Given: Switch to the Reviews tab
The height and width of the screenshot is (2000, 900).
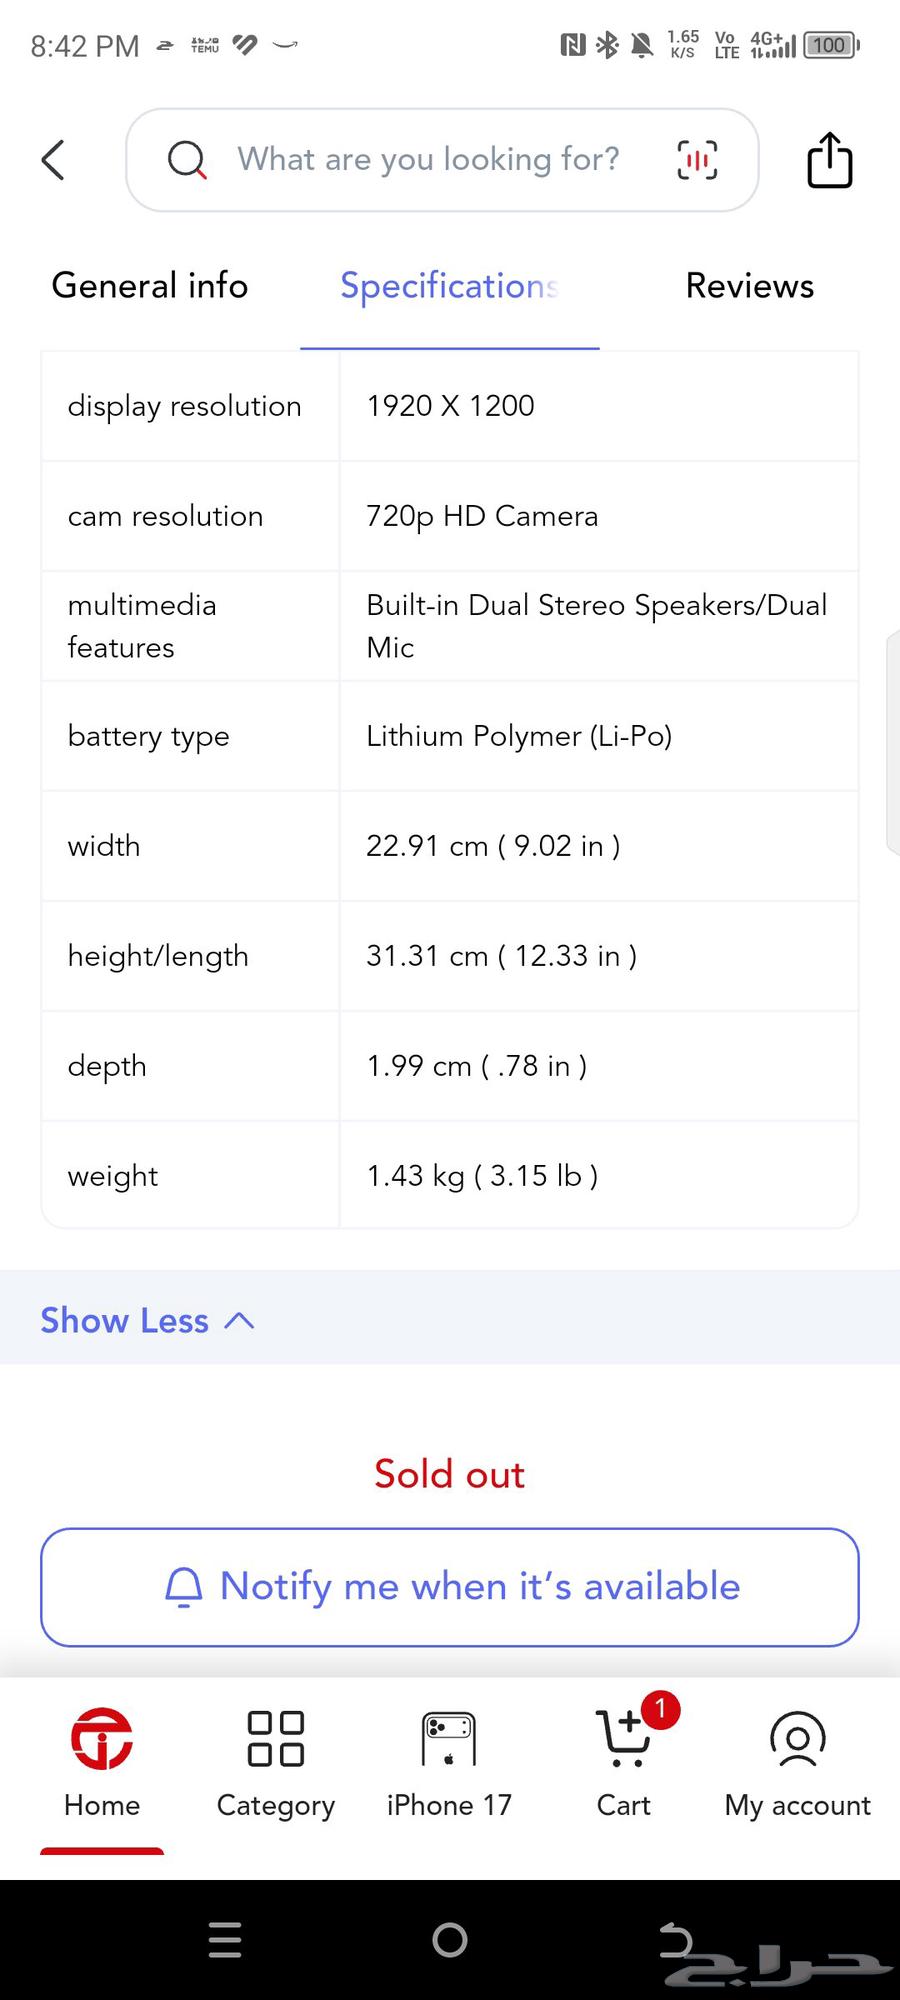Looking at the screenshot, I should click(749, 286).
